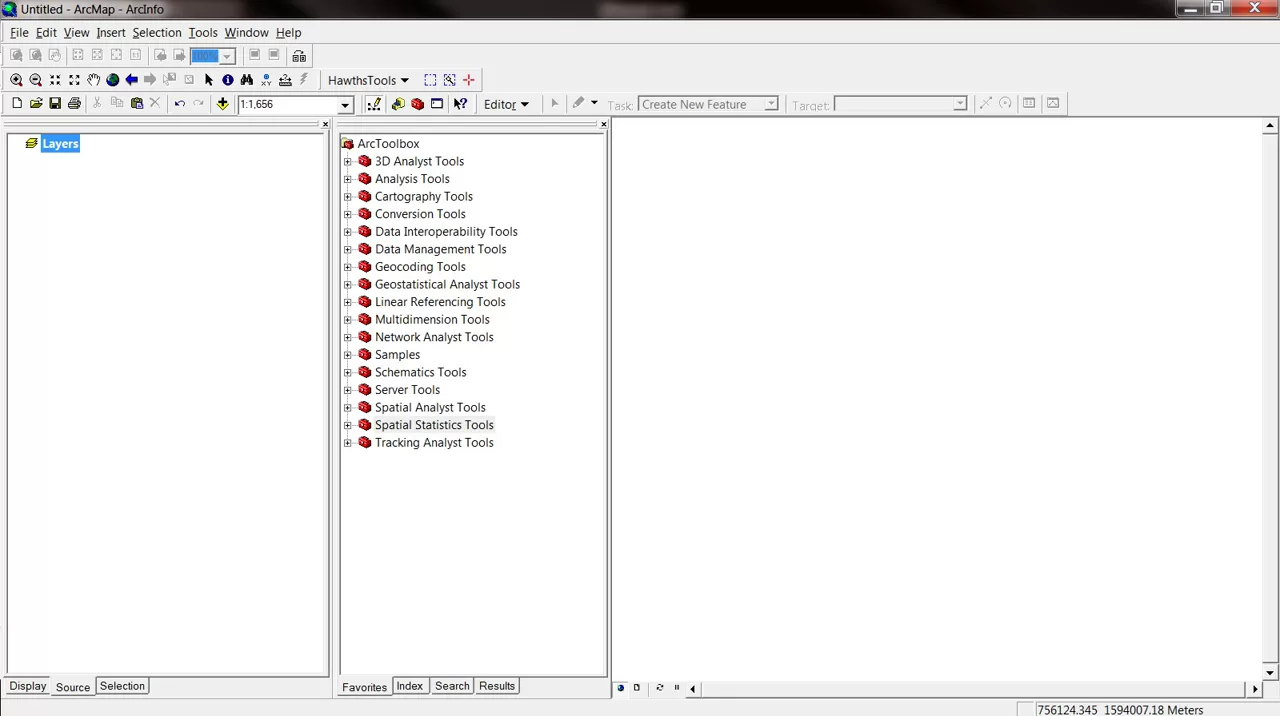Print the map

pos(74,104)
